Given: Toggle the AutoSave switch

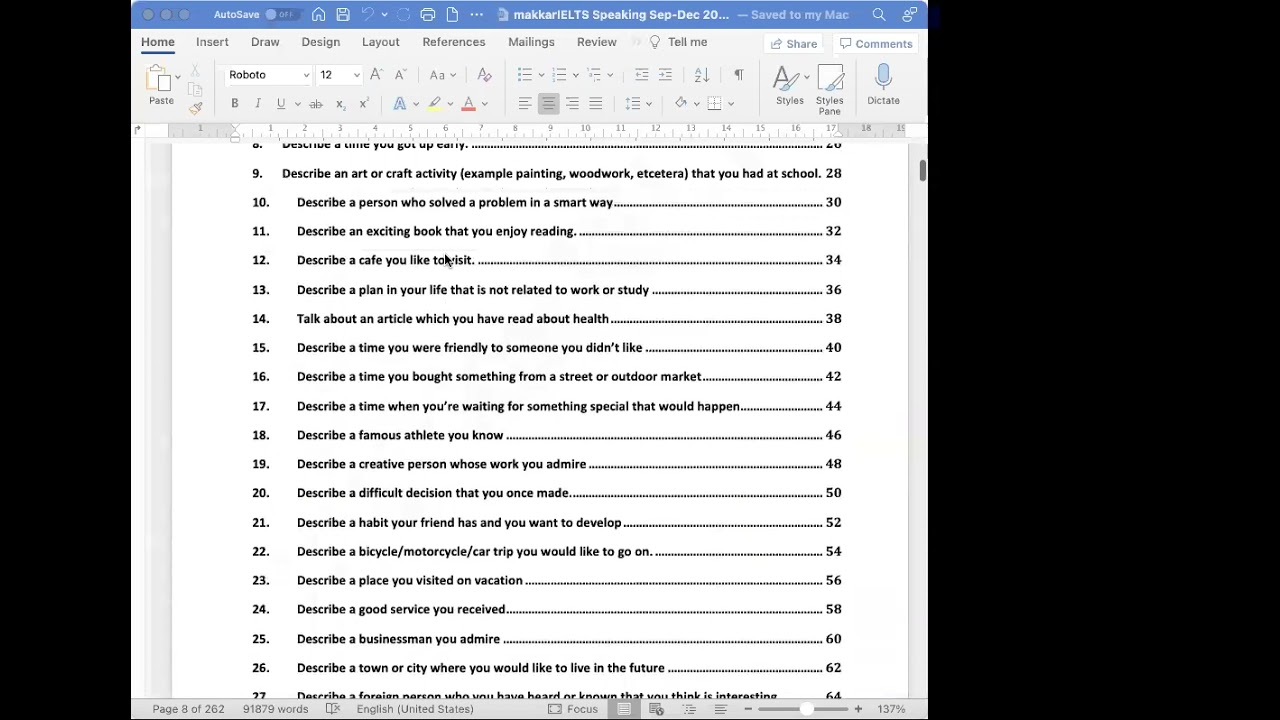Looking at the screenshot, I should pos(280,14).
